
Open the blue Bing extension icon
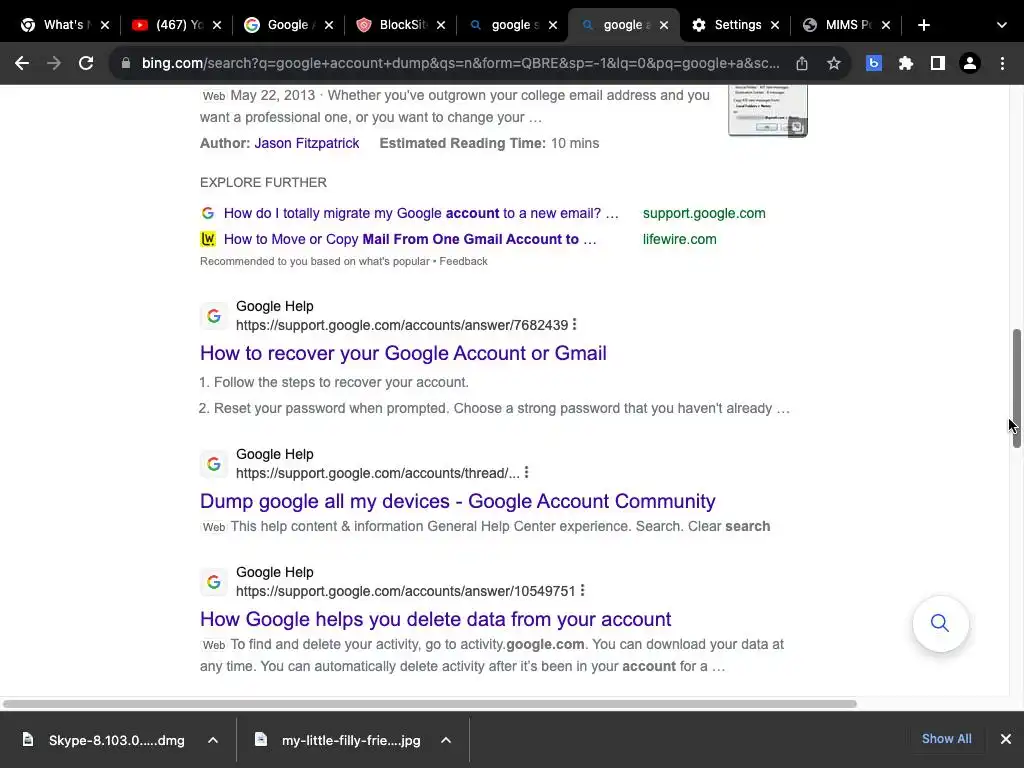point(874,63)
